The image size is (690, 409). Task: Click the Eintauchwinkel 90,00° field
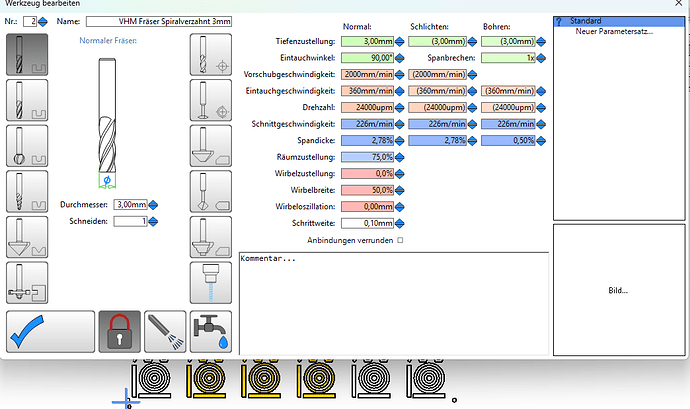coord(367,58)
